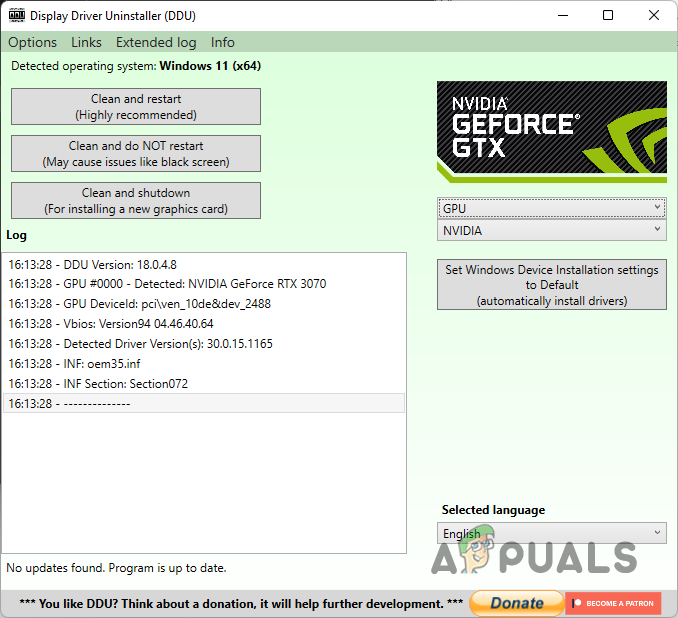This screenshot has width=678, height=618.
Task: Click the Become a Patron button
Action: click(x=613, y=603)
